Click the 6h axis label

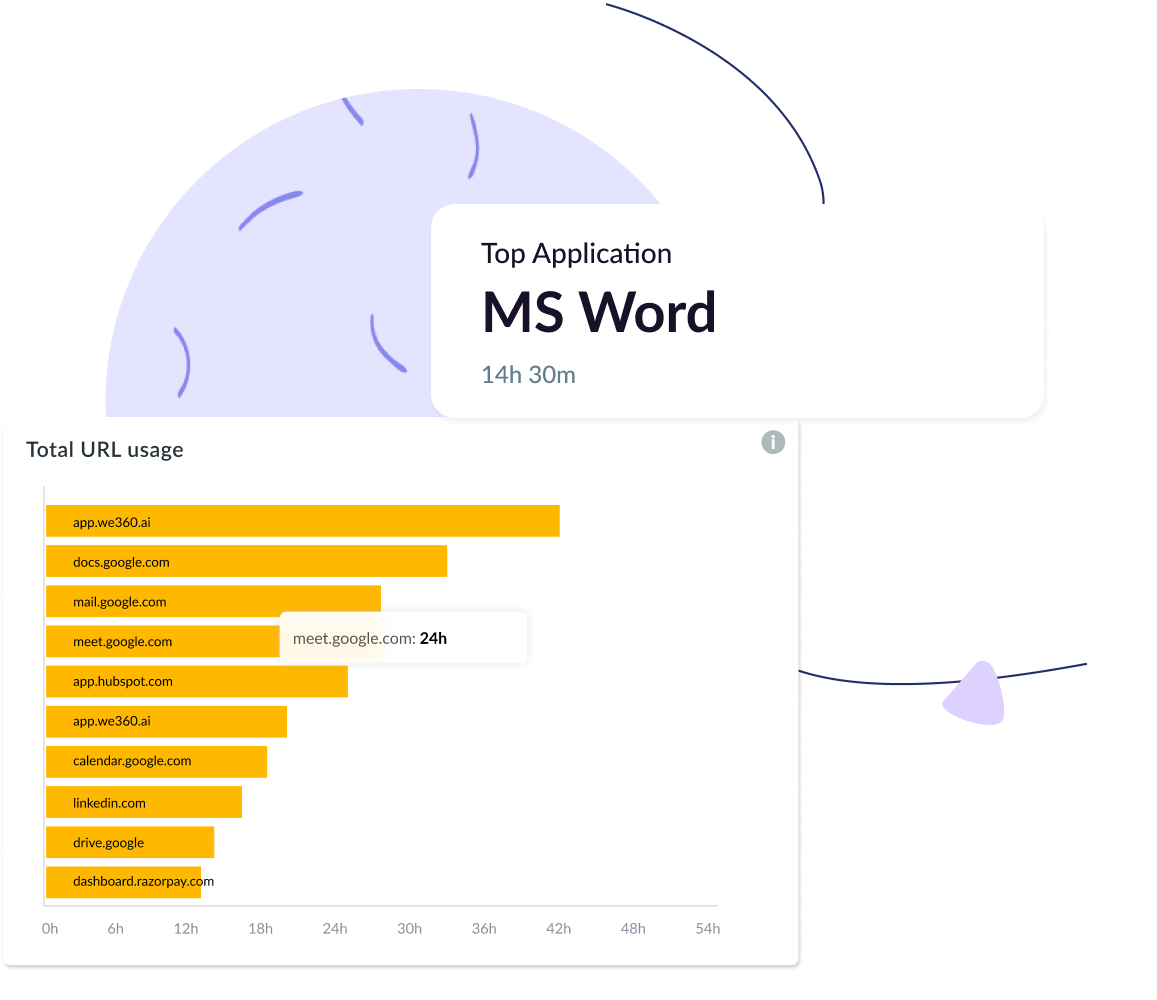116,928
